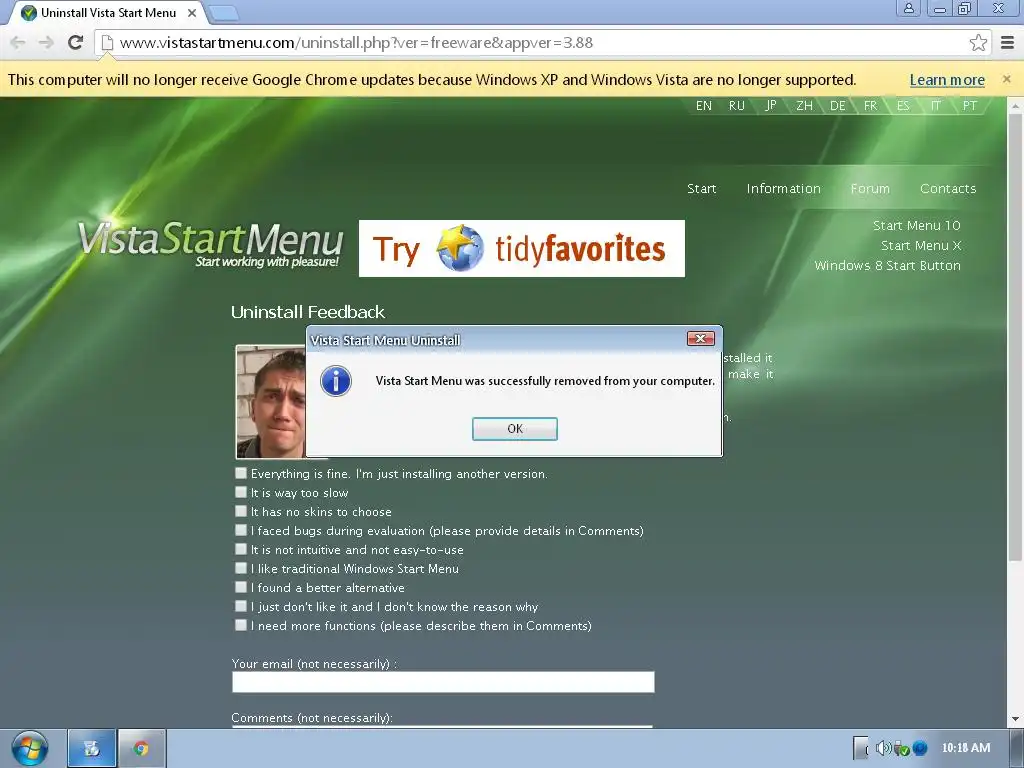The image size is (1024, 768).
Task: Open the Chrome taskbar icon
Action: (x=141, y=748)
